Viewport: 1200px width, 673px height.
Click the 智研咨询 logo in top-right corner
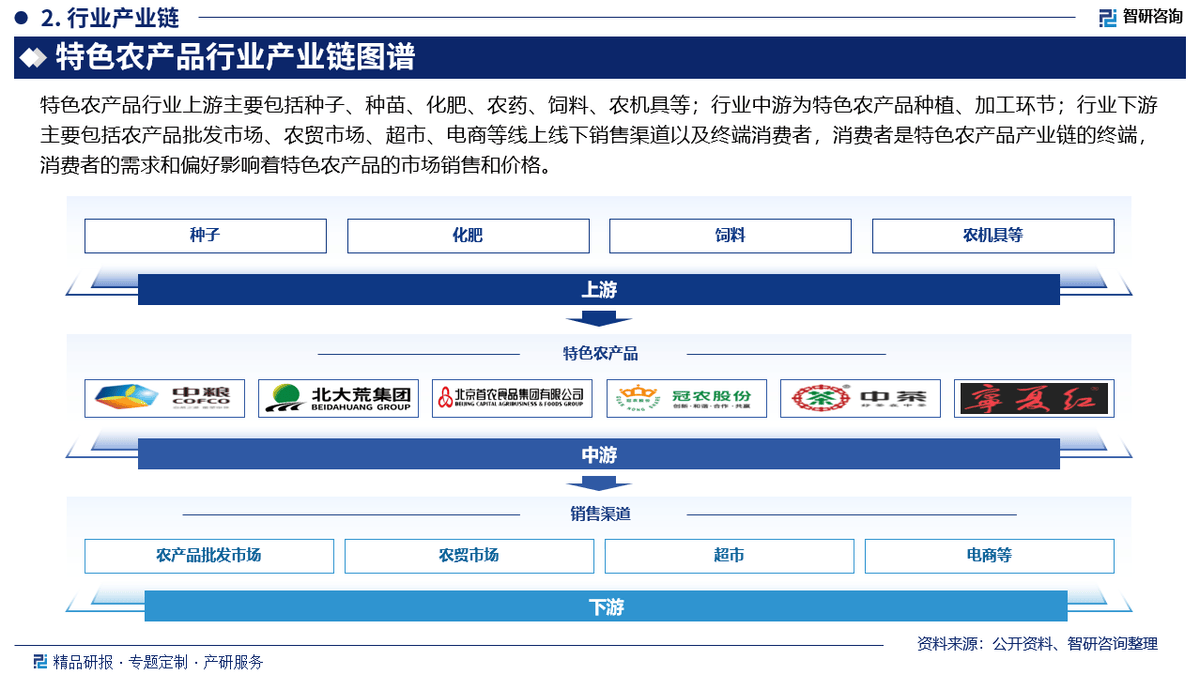coord(1139,17)
